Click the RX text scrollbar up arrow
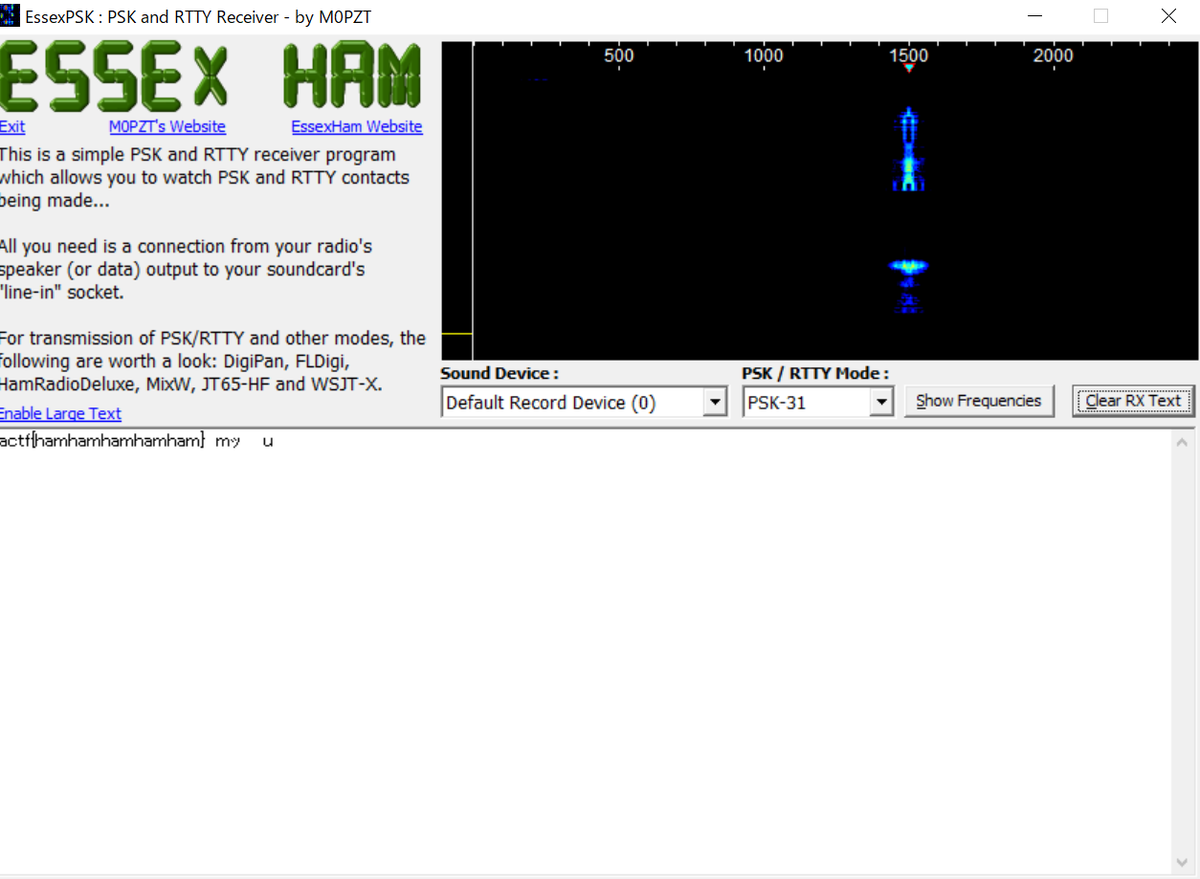Screen dimensions: 1200x879 [1183, 443]
